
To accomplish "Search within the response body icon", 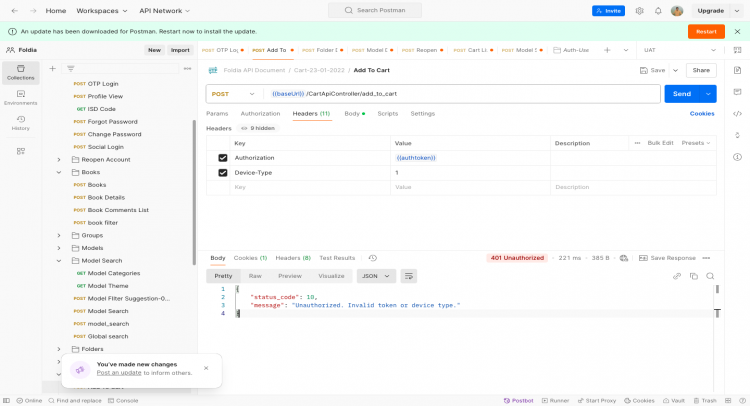I will click(x=710, y=276).
